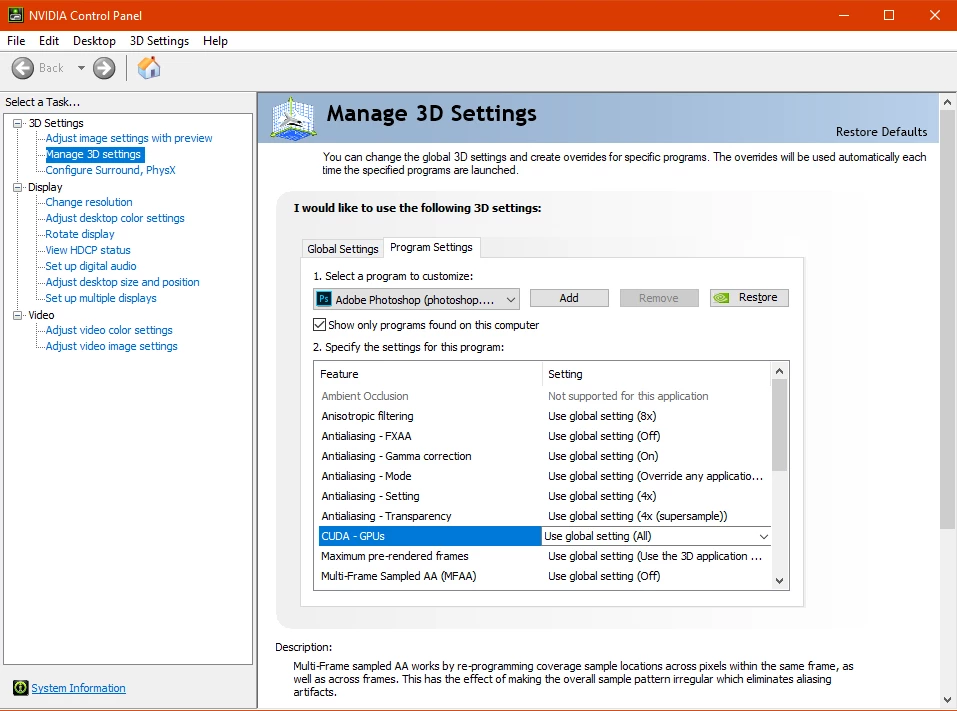Open Adjust video color settings
957x711 pixels.
(x=109, y=330)
